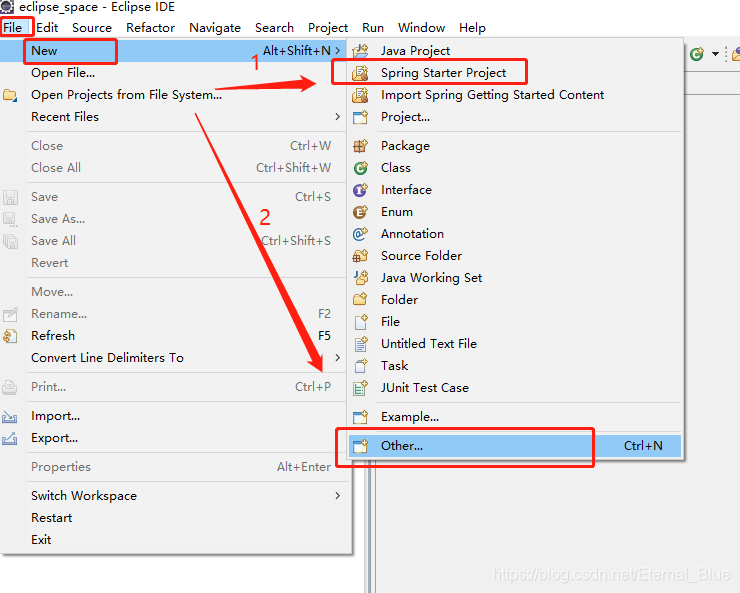Open the Window menu
Screen dimensions: 740x593
click(421, 28)
